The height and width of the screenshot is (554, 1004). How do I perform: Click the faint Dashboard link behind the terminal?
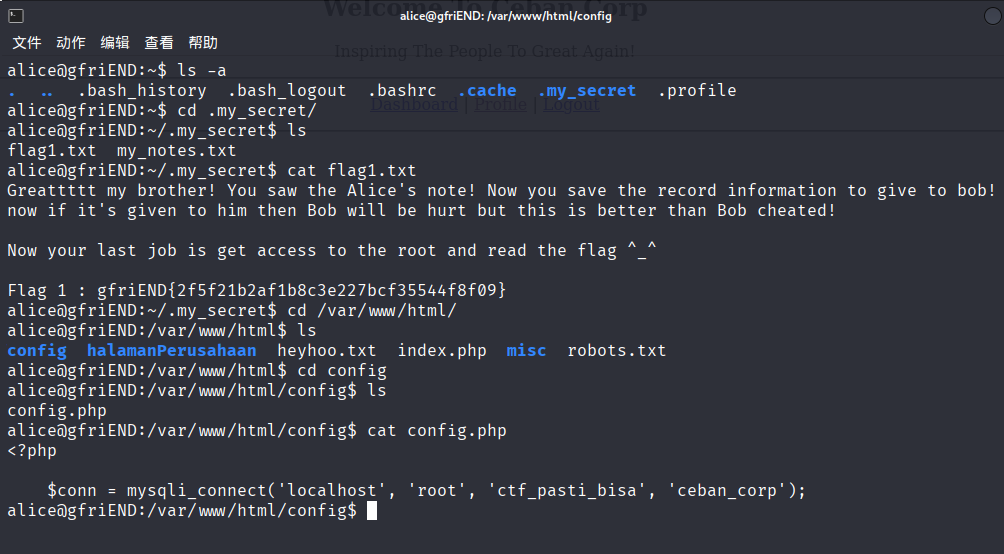point(414,104)
